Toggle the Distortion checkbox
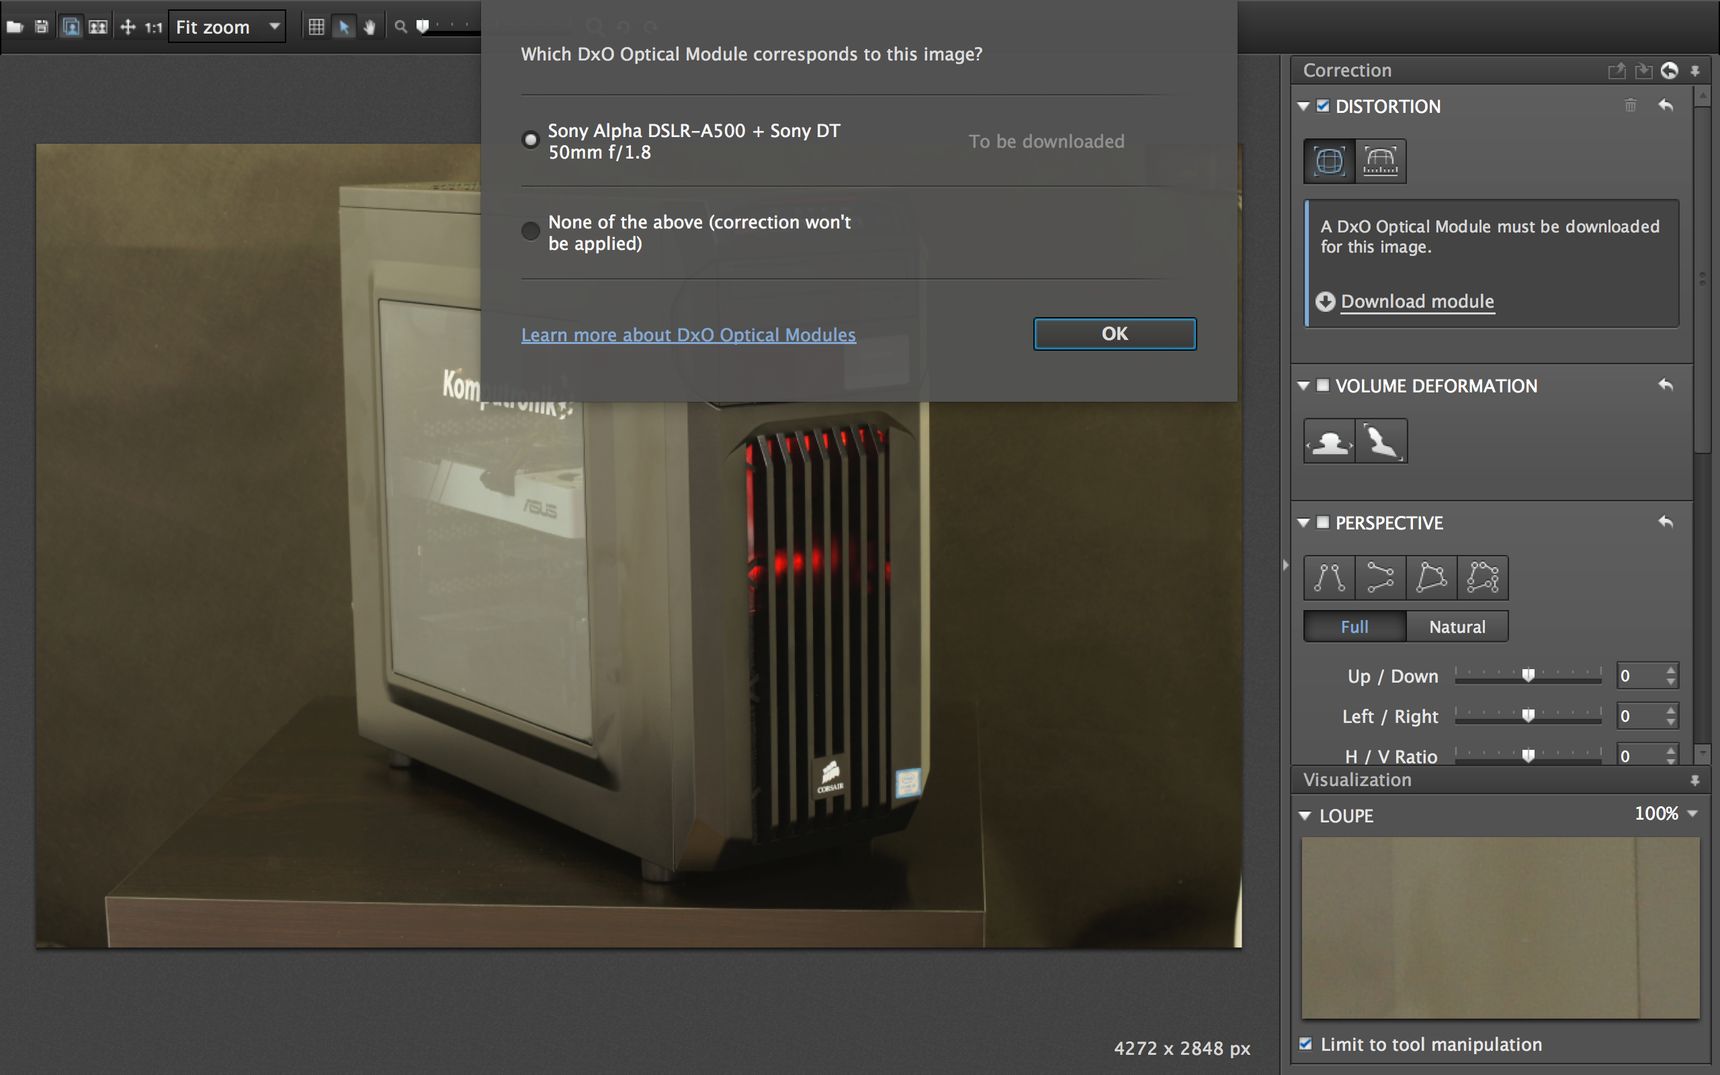The width and height of the screenshot is (1720, 1075). pyautogui.click(x=1323, y=106)
